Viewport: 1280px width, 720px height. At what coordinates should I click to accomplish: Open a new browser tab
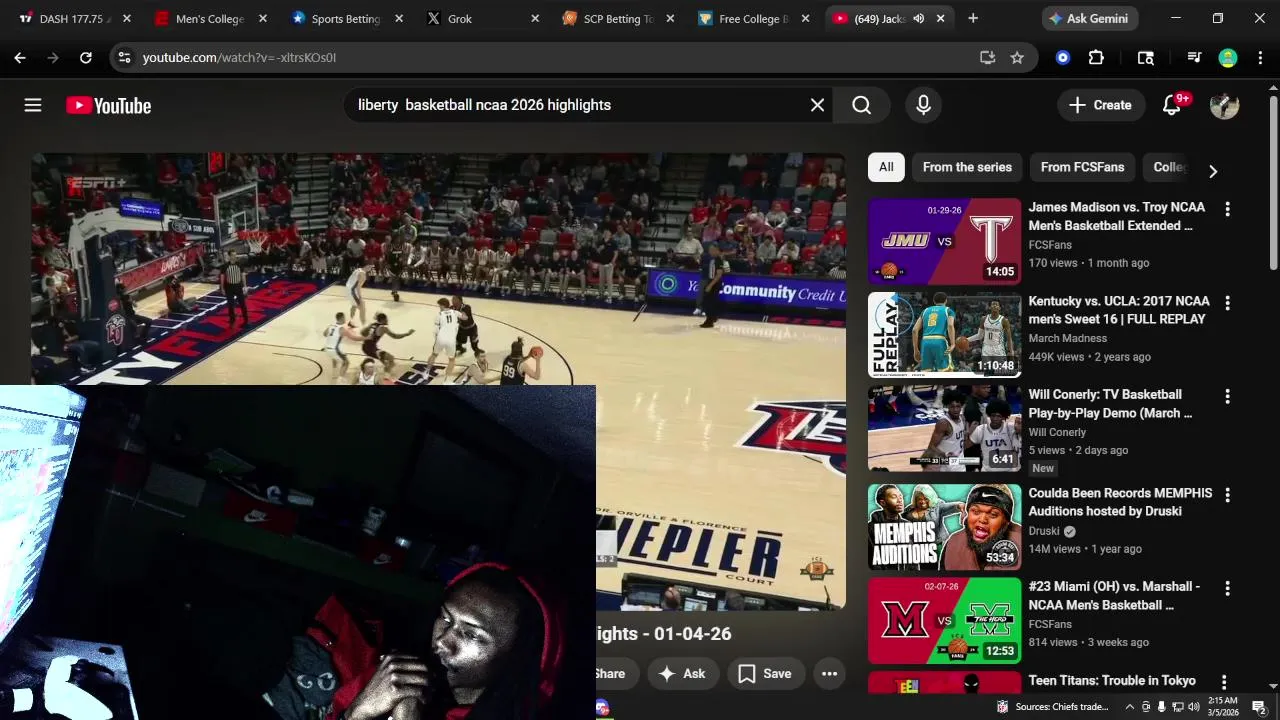[973, 18]
